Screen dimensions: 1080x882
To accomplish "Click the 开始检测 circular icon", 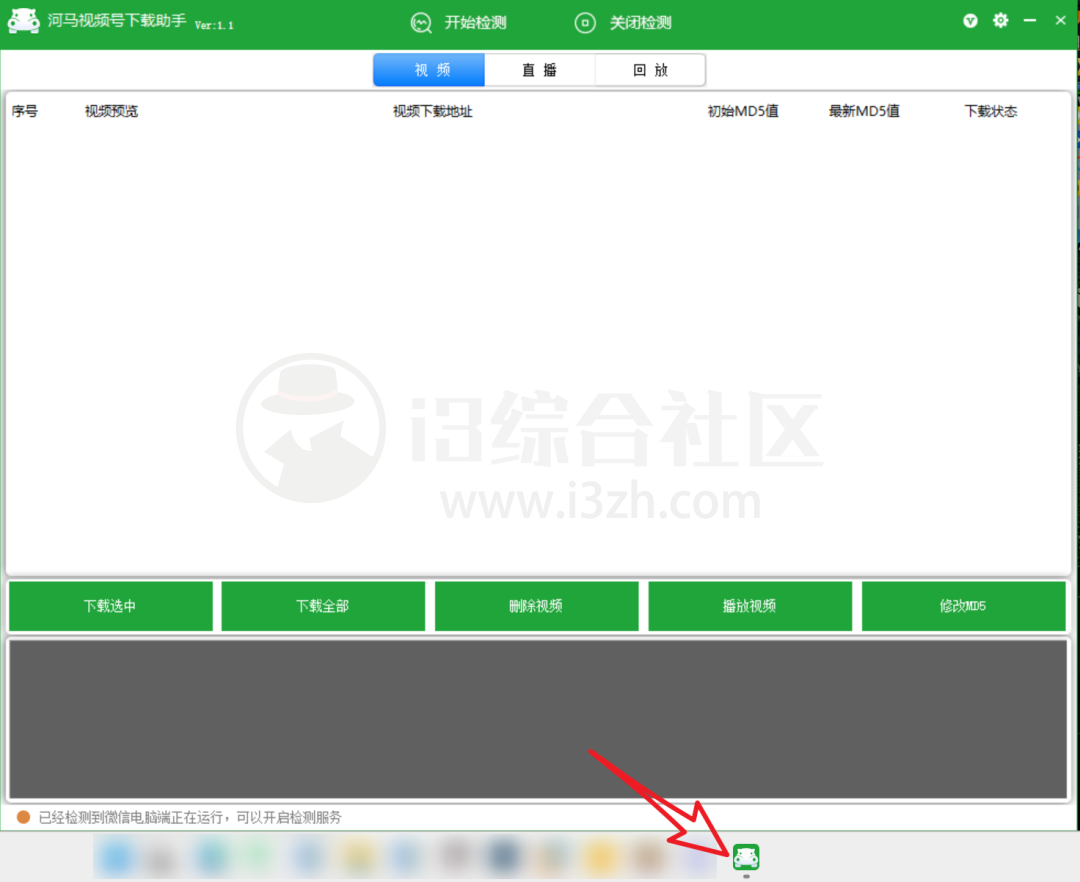I will [x=421, y=23].
